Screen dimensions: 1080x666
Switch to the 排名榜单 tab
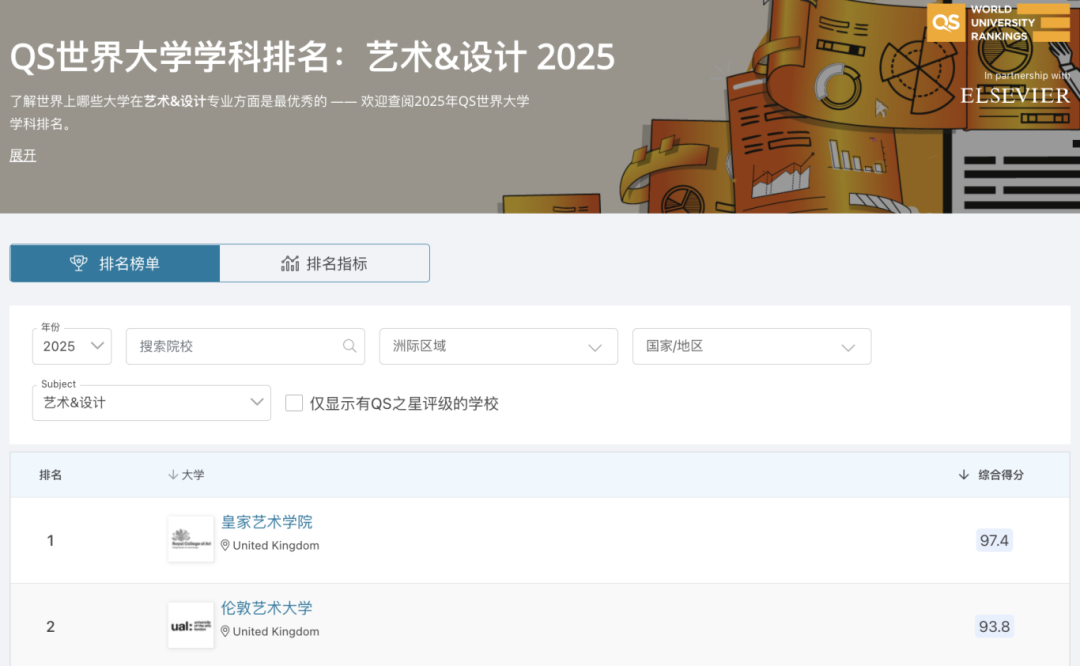[115, 263]
